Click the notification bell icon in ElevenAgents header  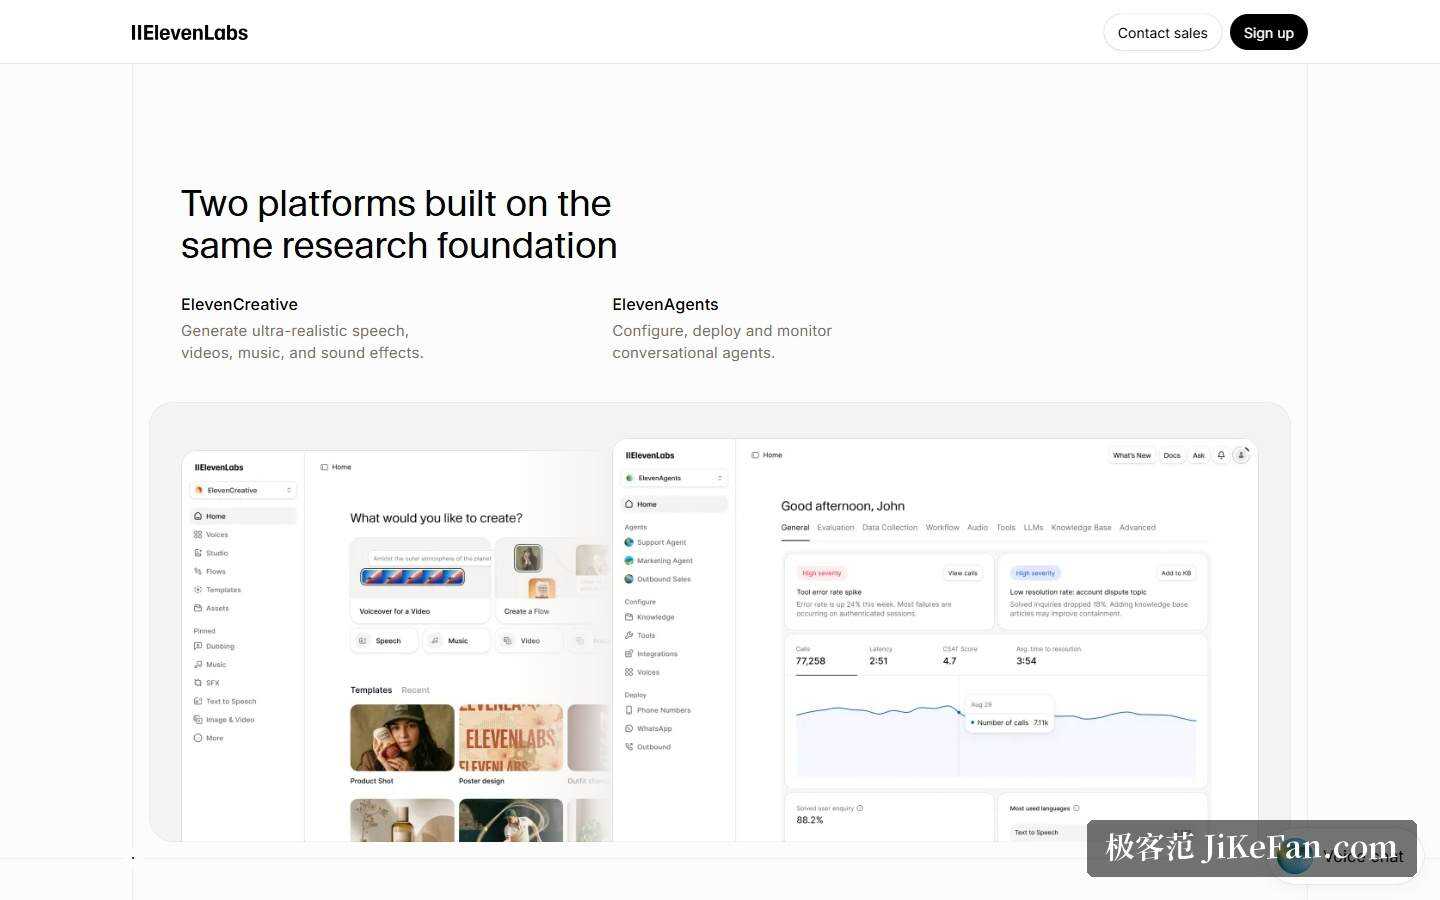pyautogui.click(x=1221, y=455)
